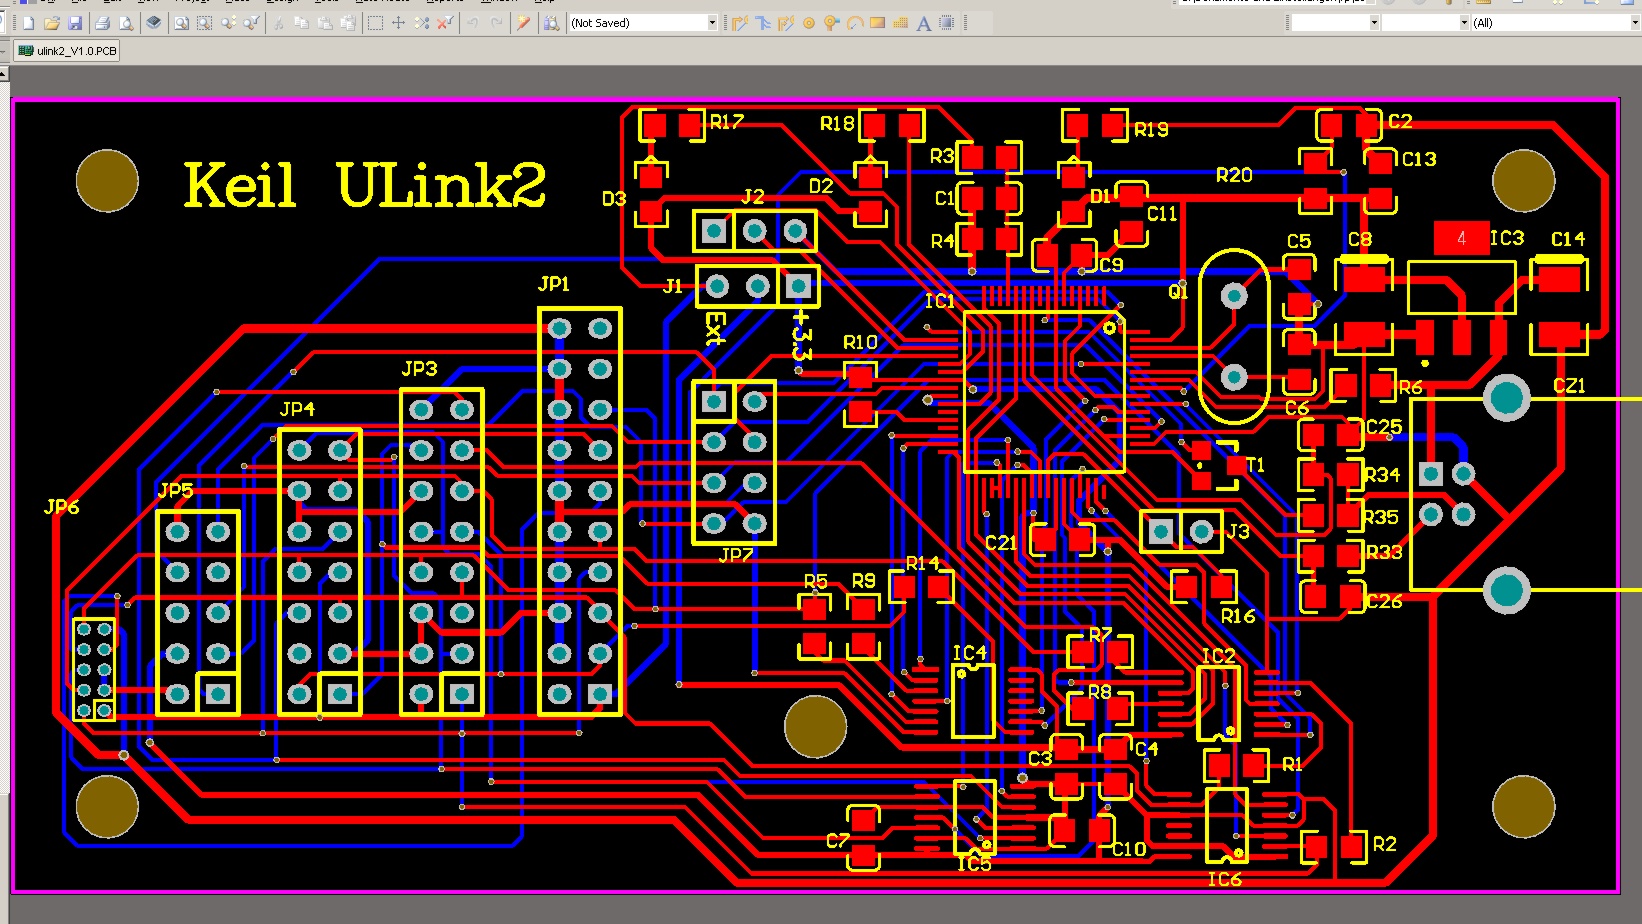Select the JP3 designator text

coord(419,369)
